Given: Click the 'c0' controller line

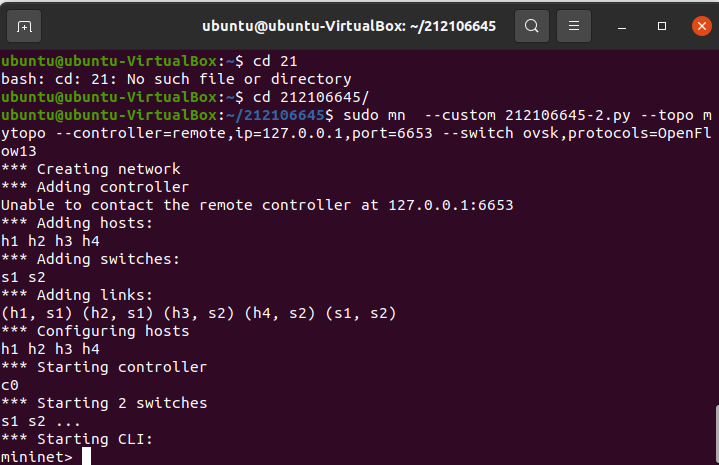Looking at the screenshot, I should coord(10,385).
